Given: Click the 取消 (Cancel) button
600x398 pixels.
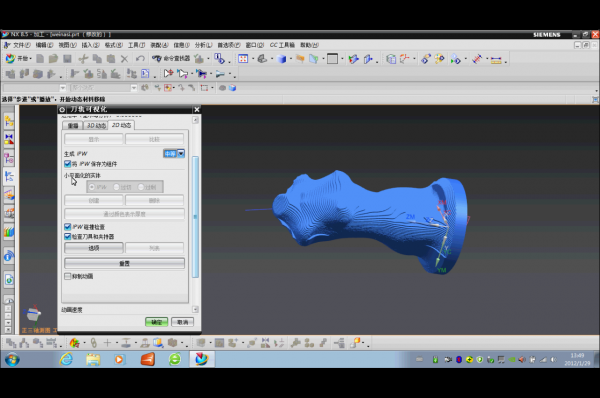Looking at the screenshot, I should pos(183,322).
